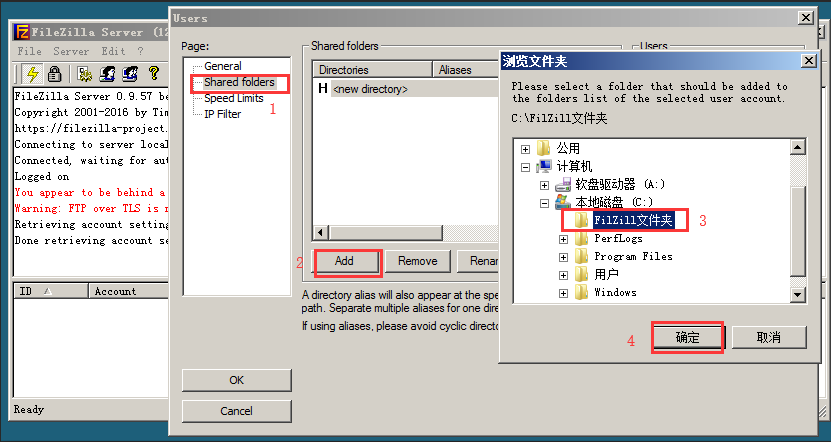Viewport: 831px width, 442px height.
Task: Open the ? help menu
Action: click(x=140, y=51)
